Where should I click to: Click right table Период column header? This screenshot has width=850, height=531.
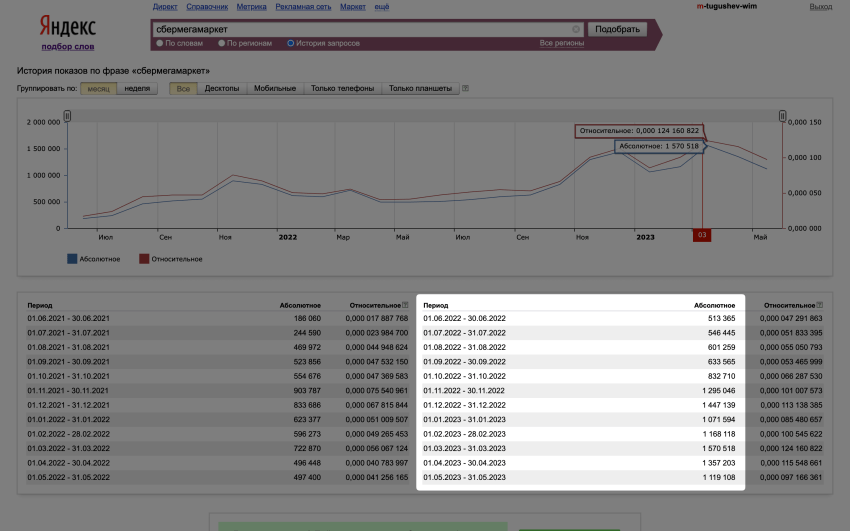click(x=436, y=306)
